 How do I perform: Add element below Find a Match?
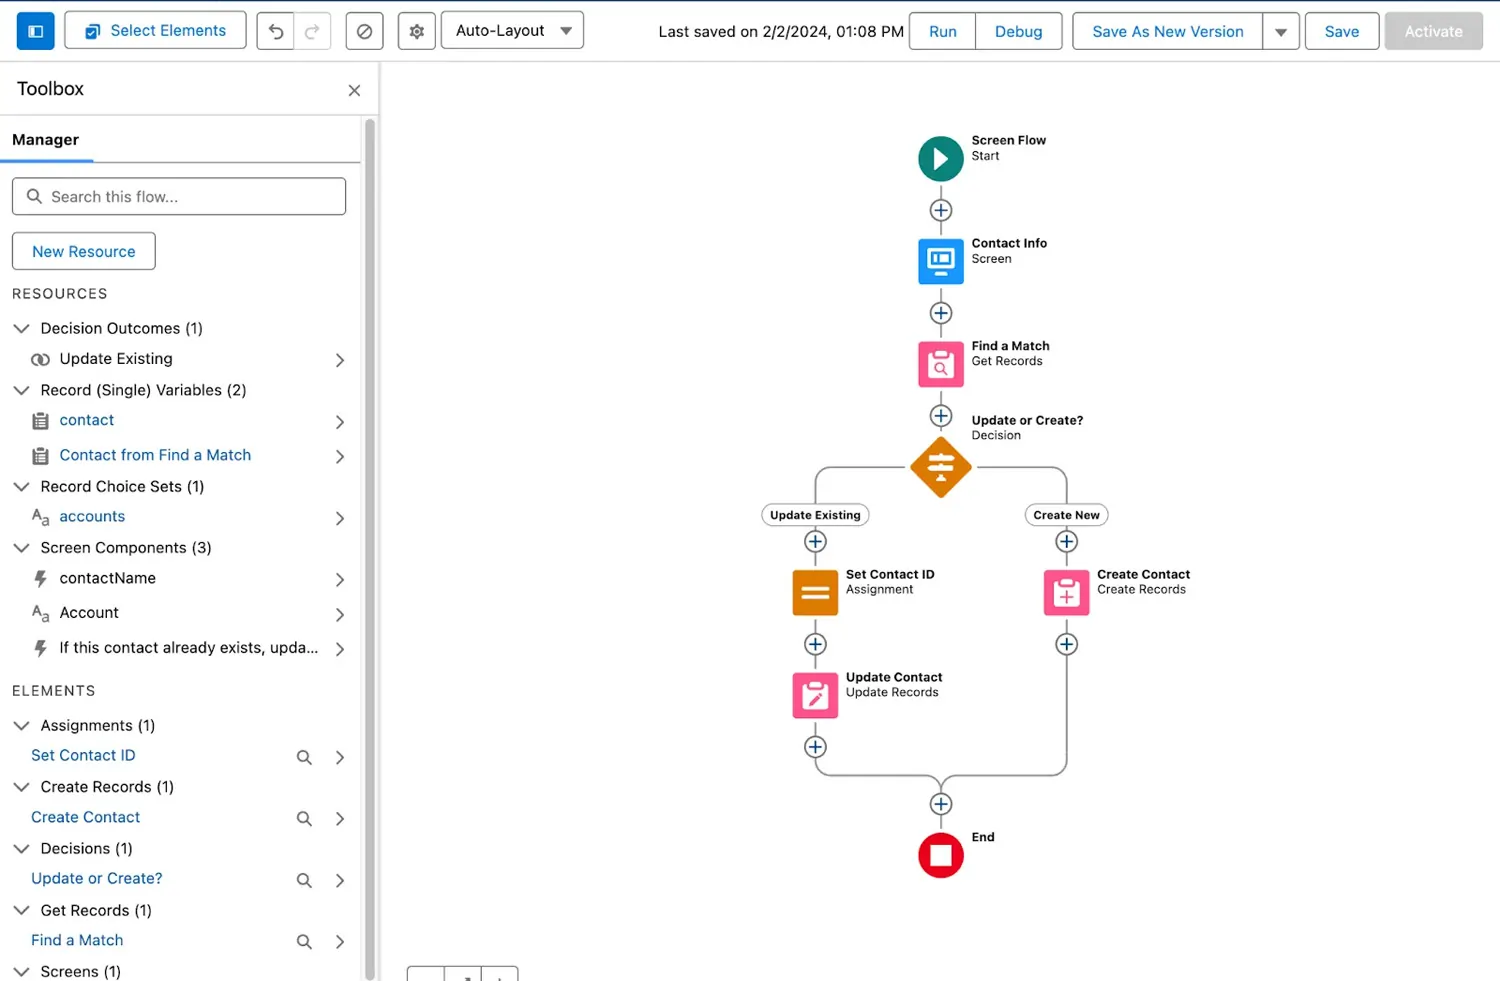940,415
